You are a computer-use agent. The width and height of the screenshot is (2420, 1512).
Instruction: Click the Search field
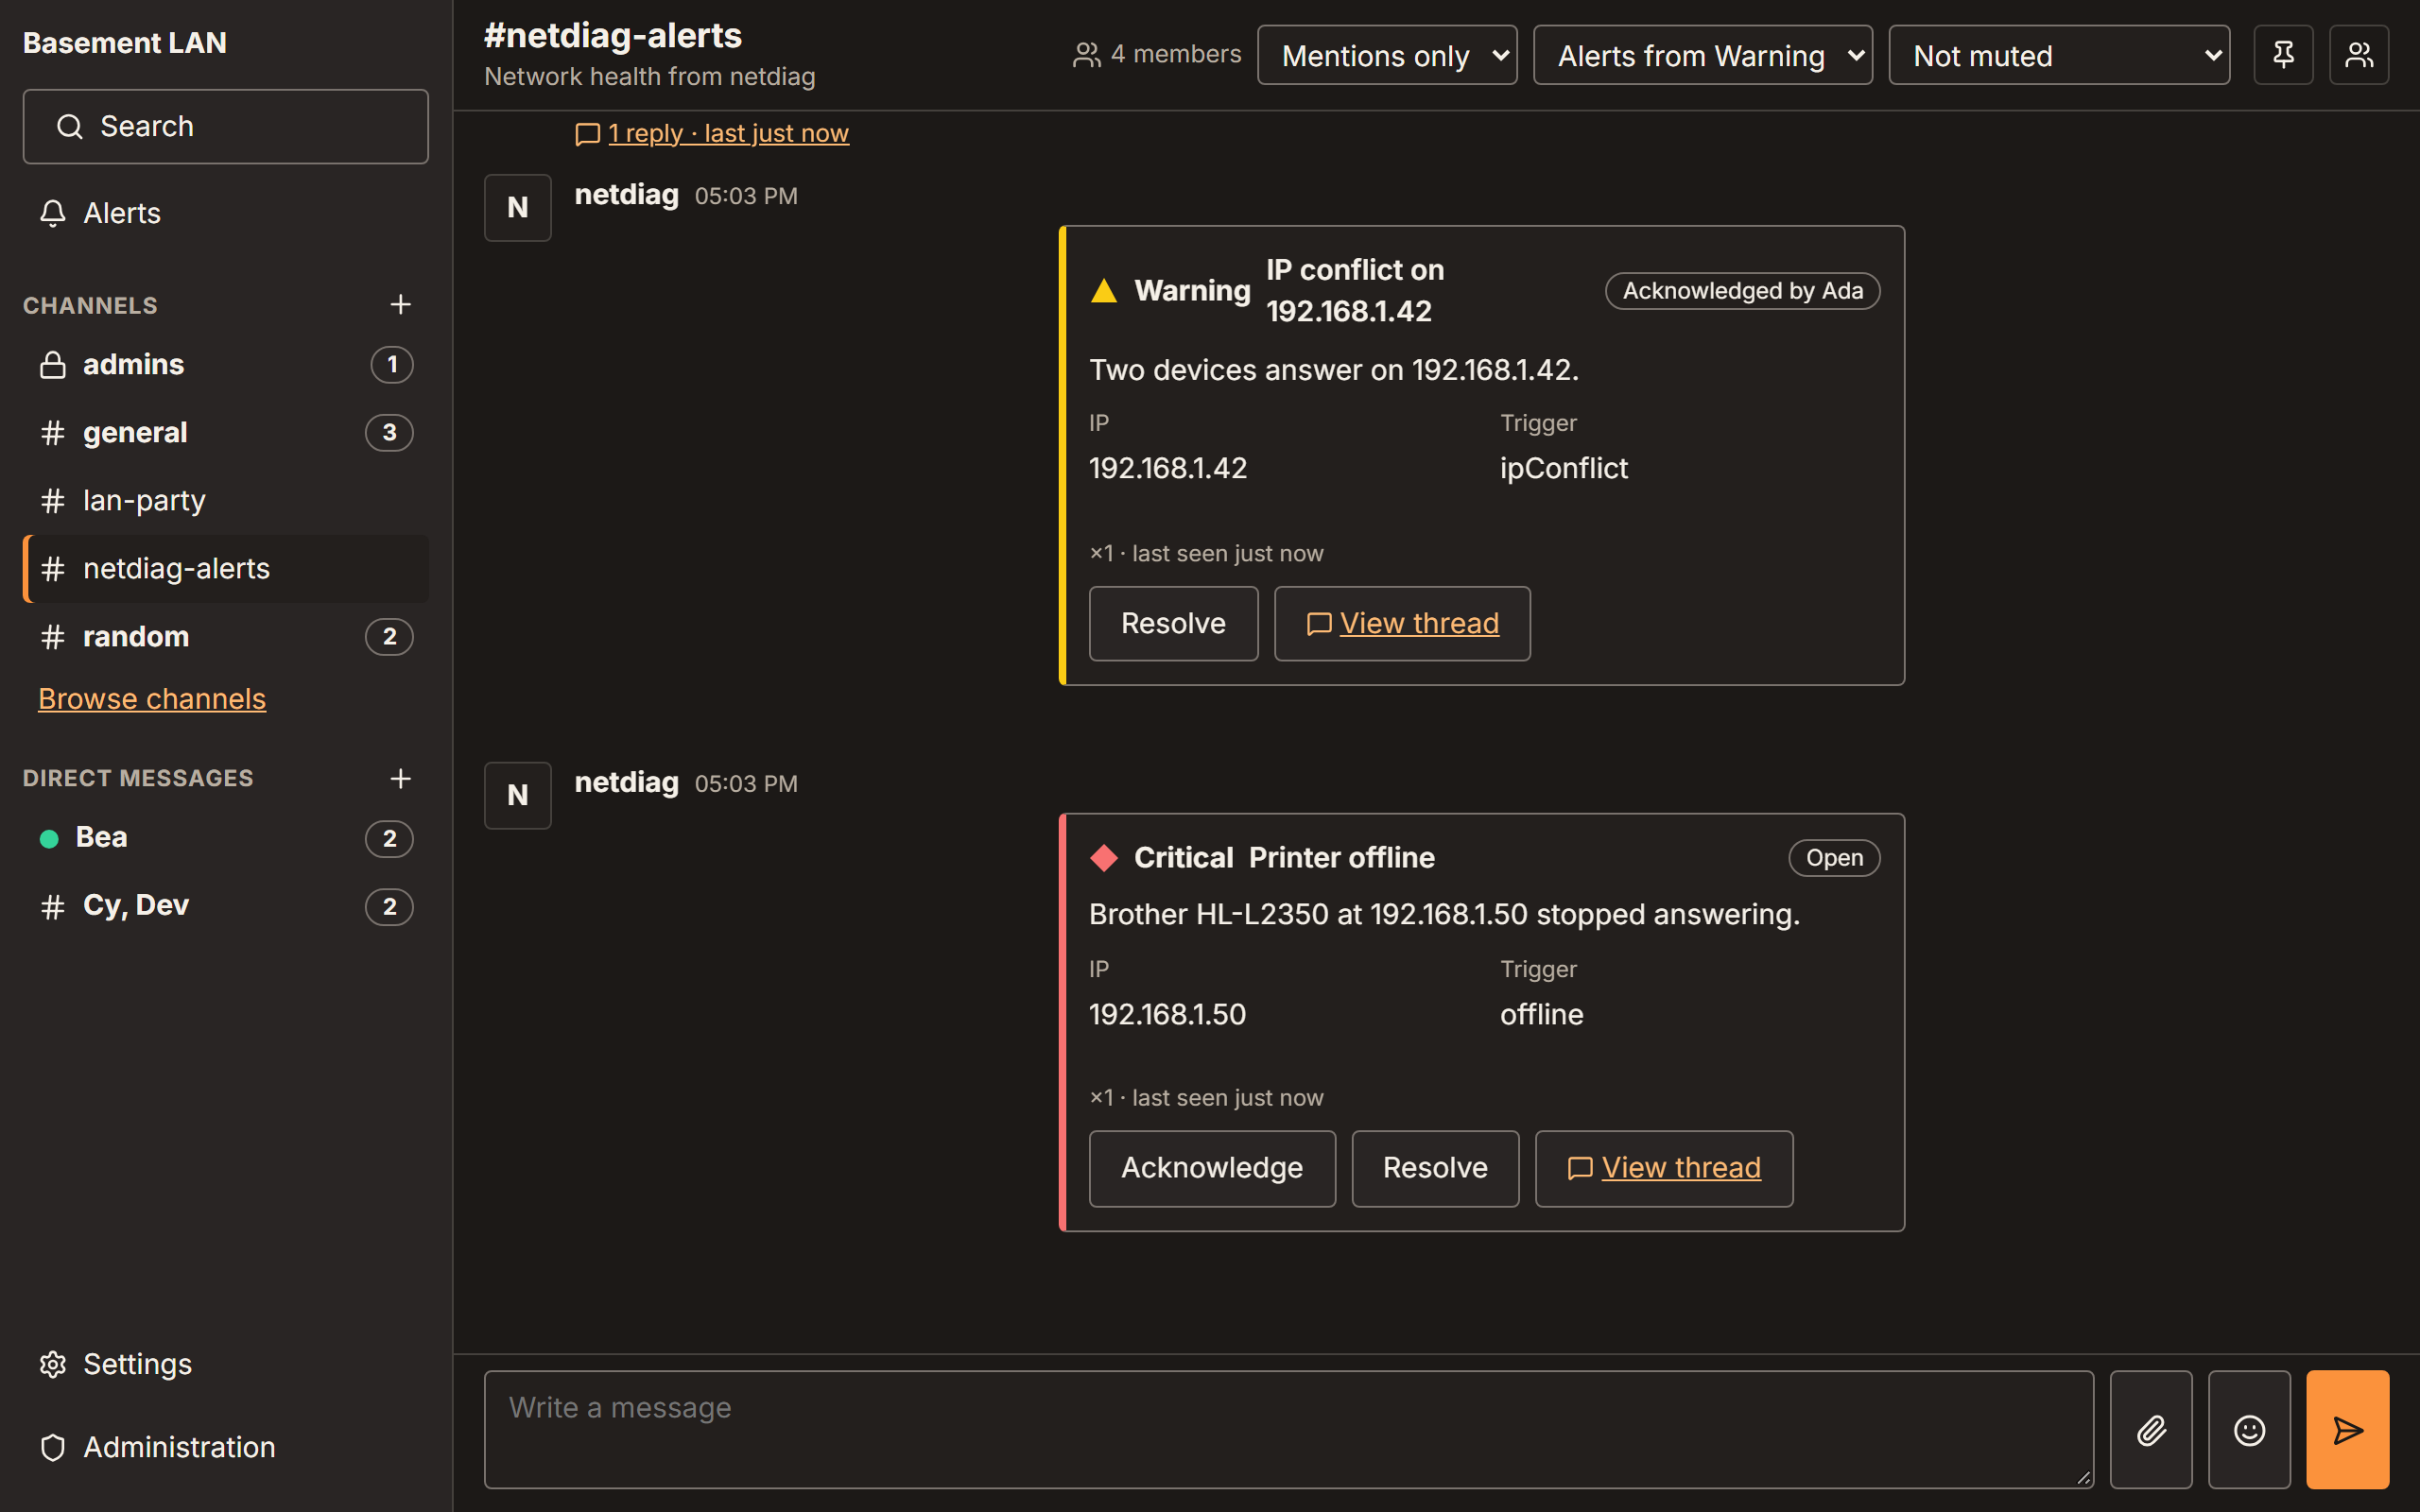click(226, 126)
